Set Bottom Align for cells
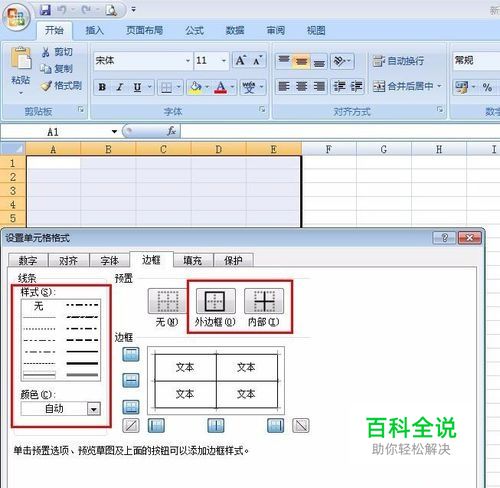Screen dimensions: 500x488 (319, 61)
